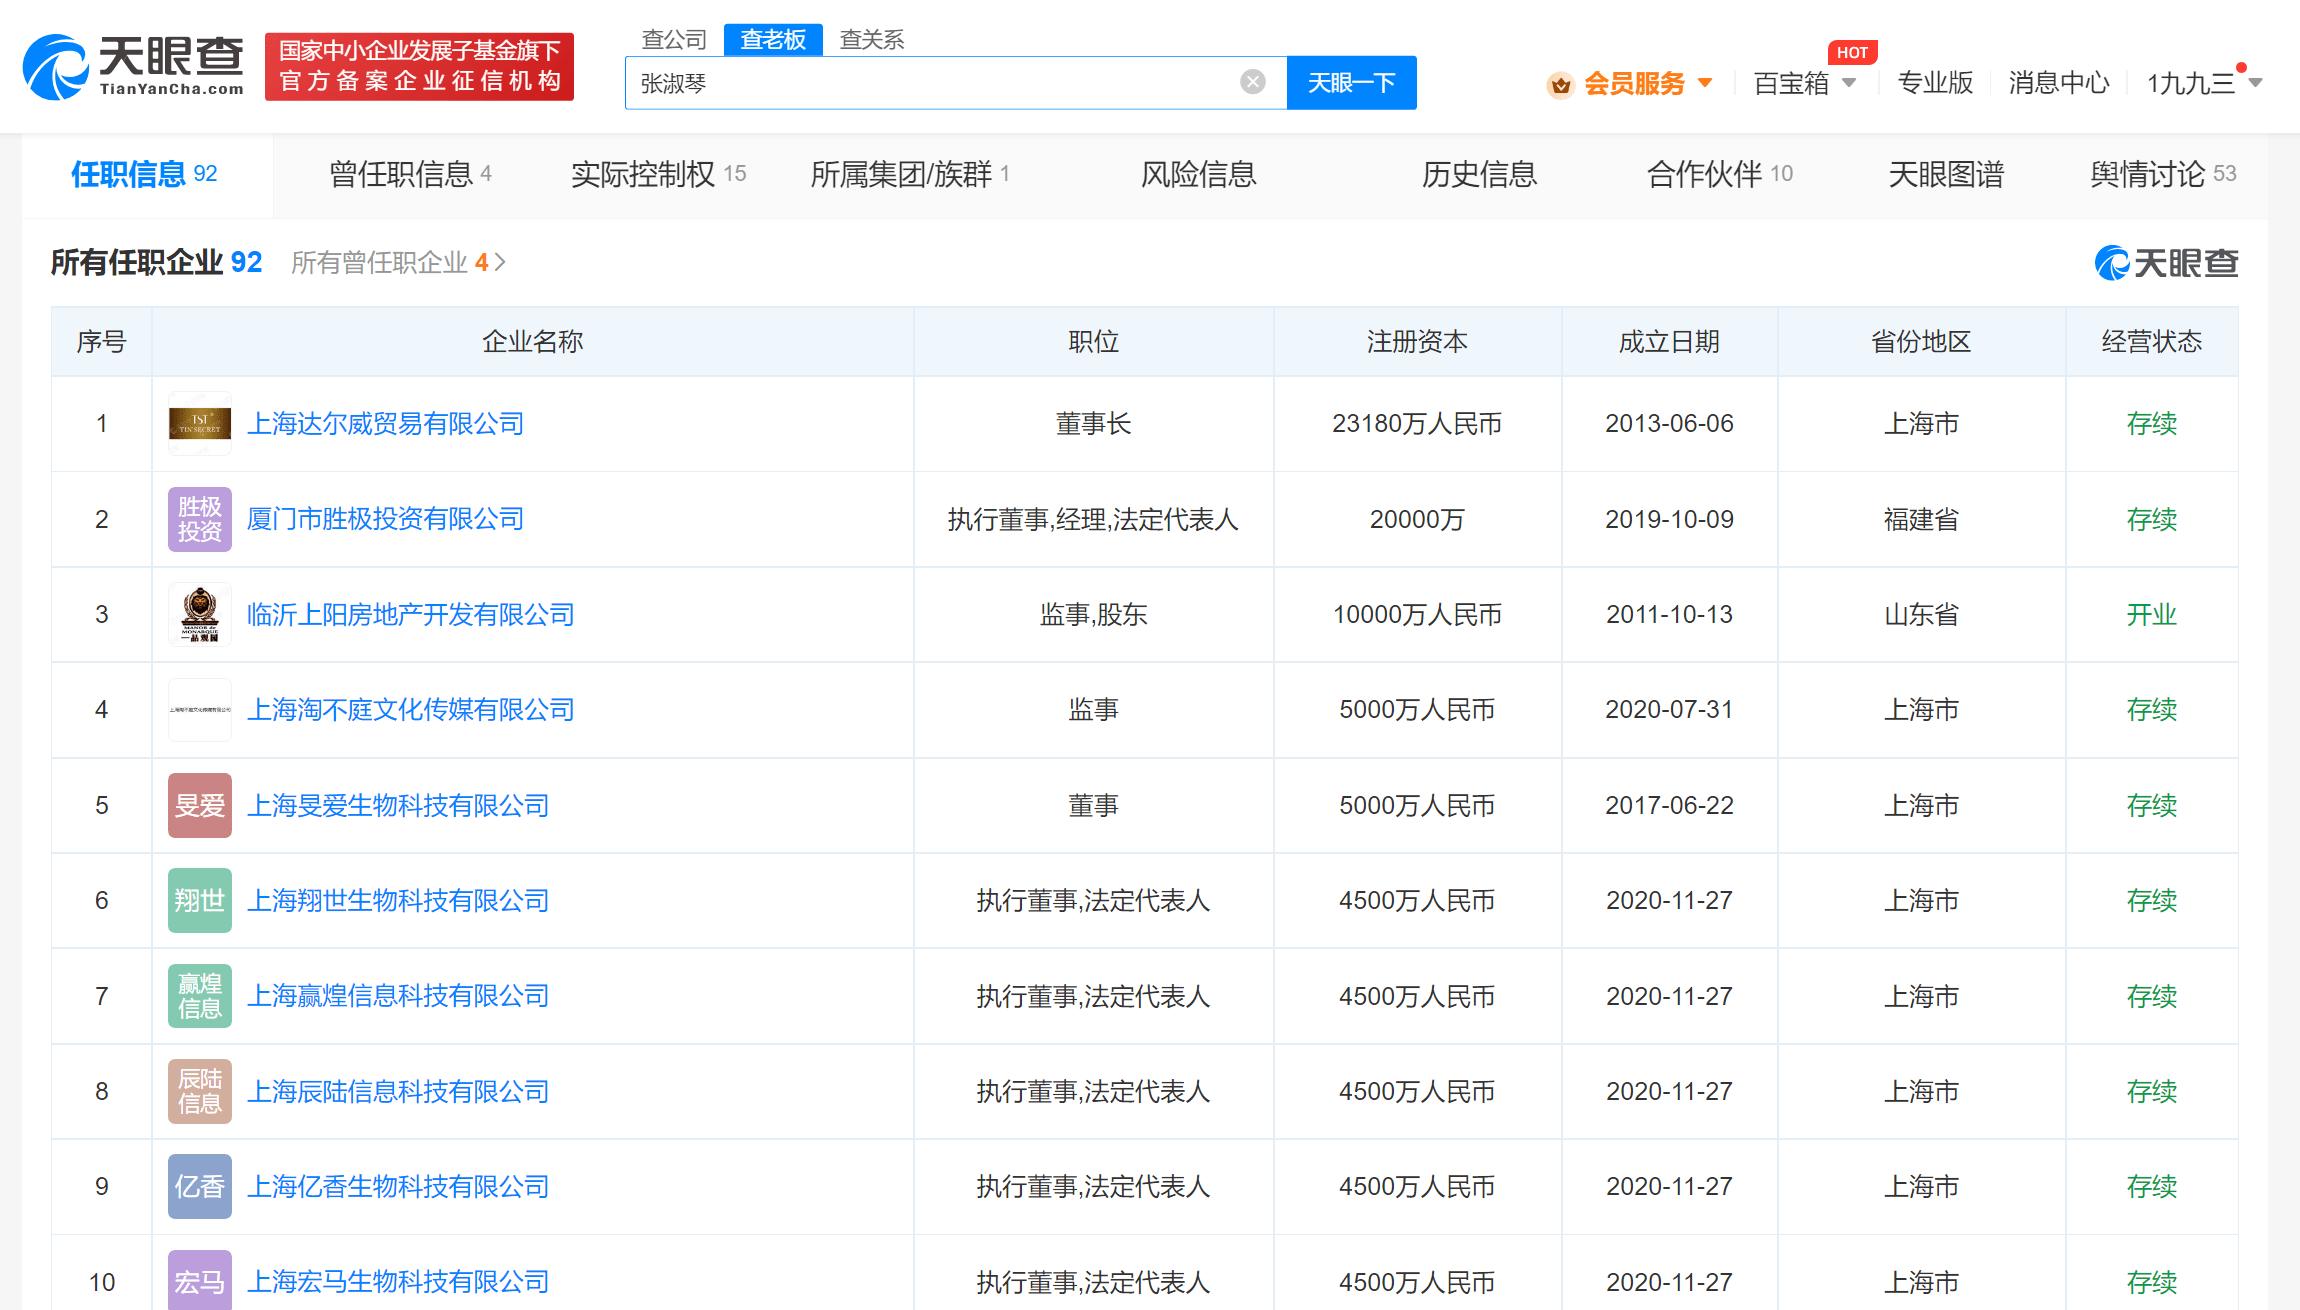Screen dimensions: 2300x1310
Task: Switch to 查关系 search tab
Action: tap(871, 39)
